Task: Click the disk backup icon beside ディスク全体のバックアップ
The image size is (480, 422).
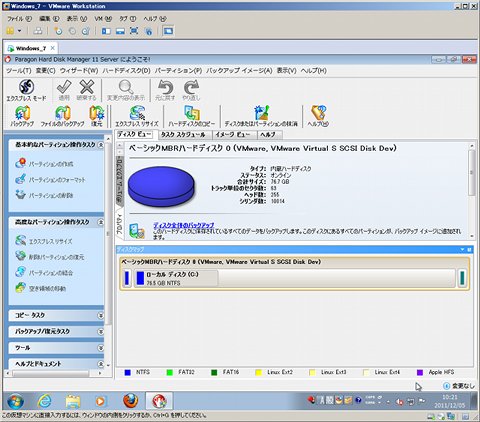Action: click(137, 231)
